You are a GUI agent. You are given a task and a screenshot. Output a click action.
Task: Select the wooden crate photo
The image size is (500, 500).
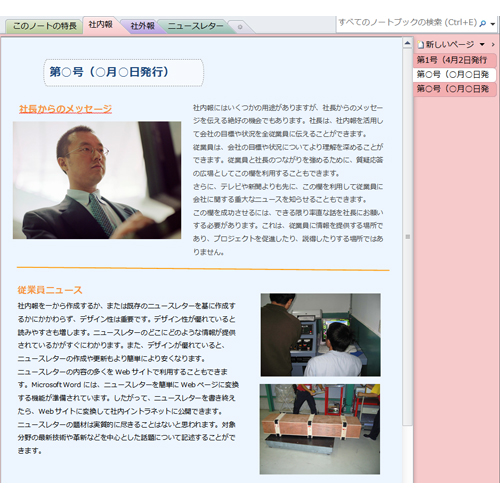point(320,429)
